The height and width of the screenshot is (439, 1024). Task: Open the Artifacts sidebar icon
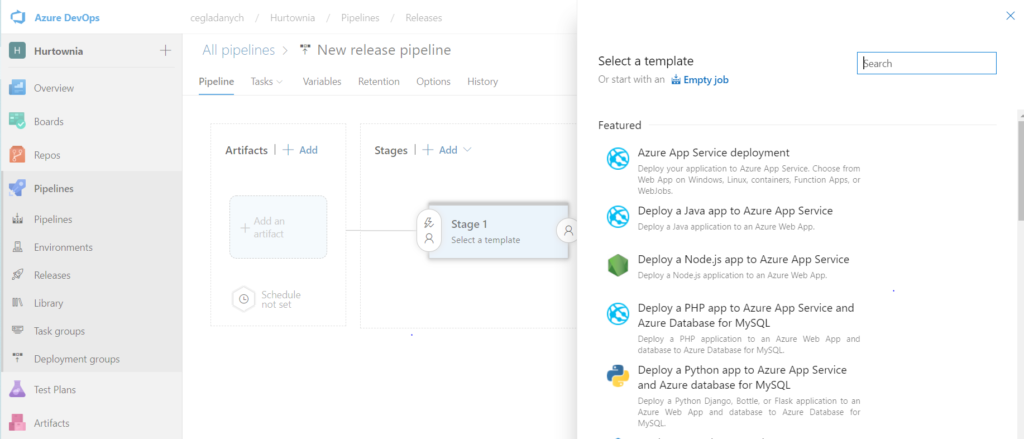click(x=17, y=423)
